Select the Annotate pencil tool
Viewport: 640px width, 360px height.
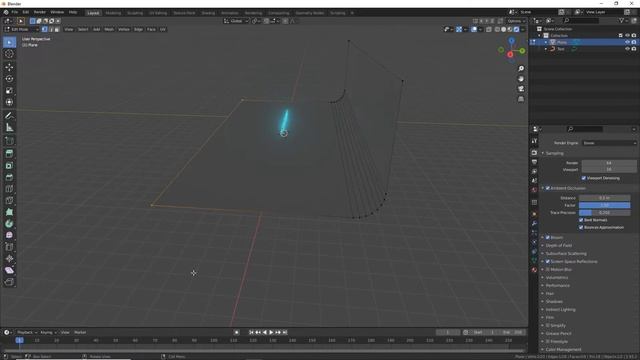point(9,116)
